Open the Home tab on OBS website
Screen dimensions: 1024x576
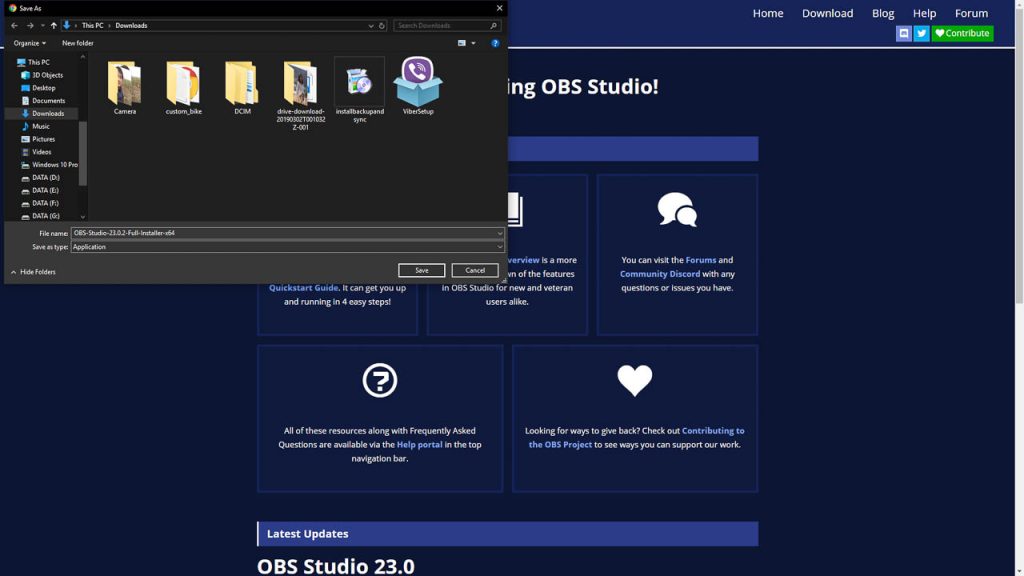click(x=768, y=13)
